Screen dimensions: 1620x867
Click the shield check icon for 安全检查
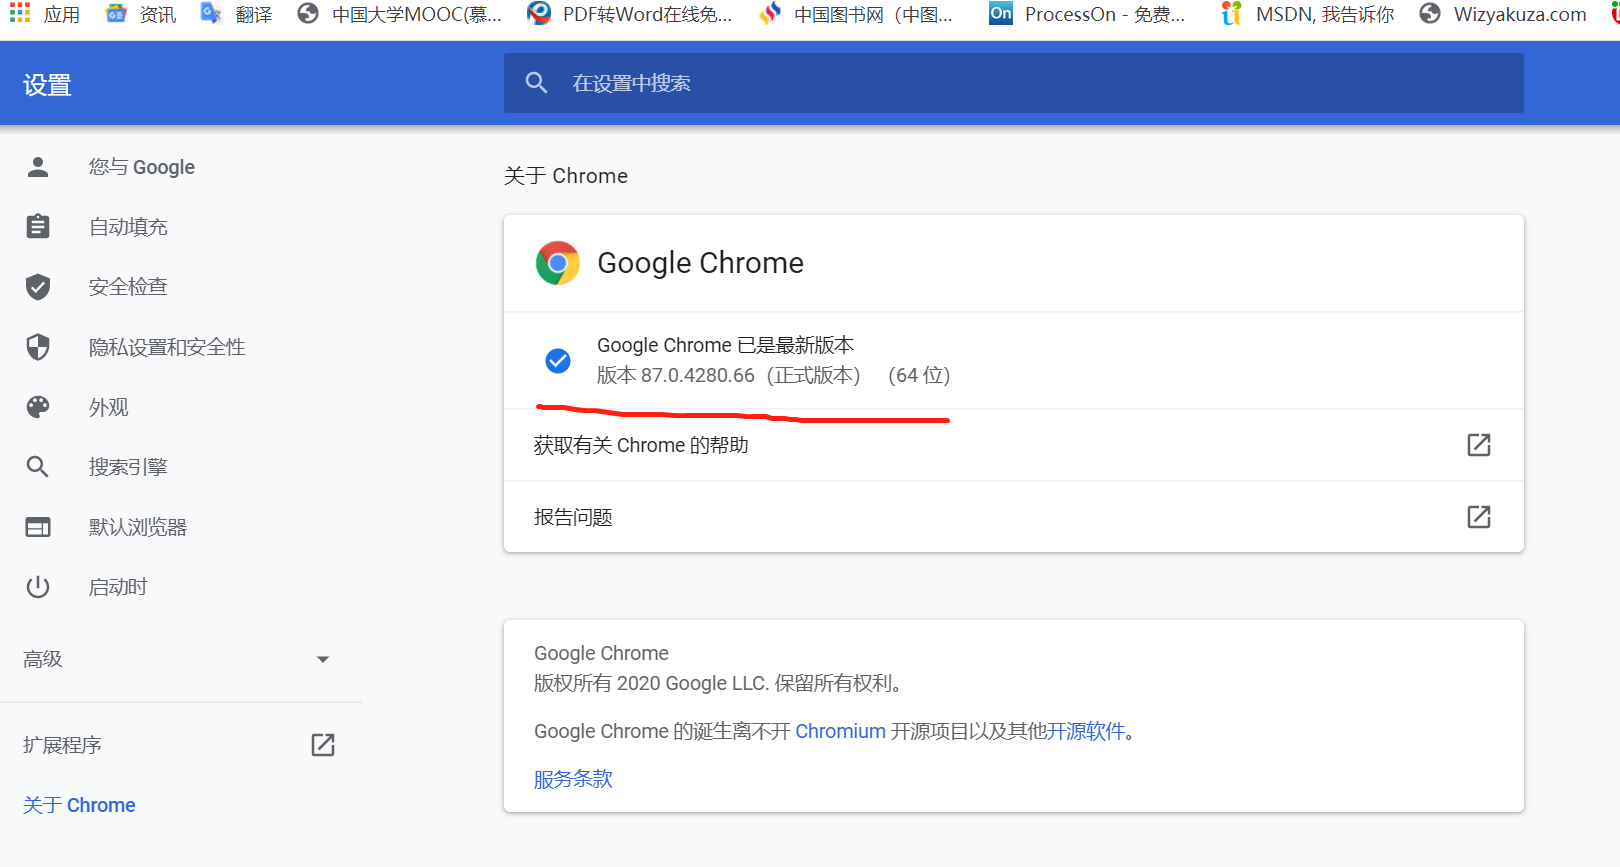[38, 287]
